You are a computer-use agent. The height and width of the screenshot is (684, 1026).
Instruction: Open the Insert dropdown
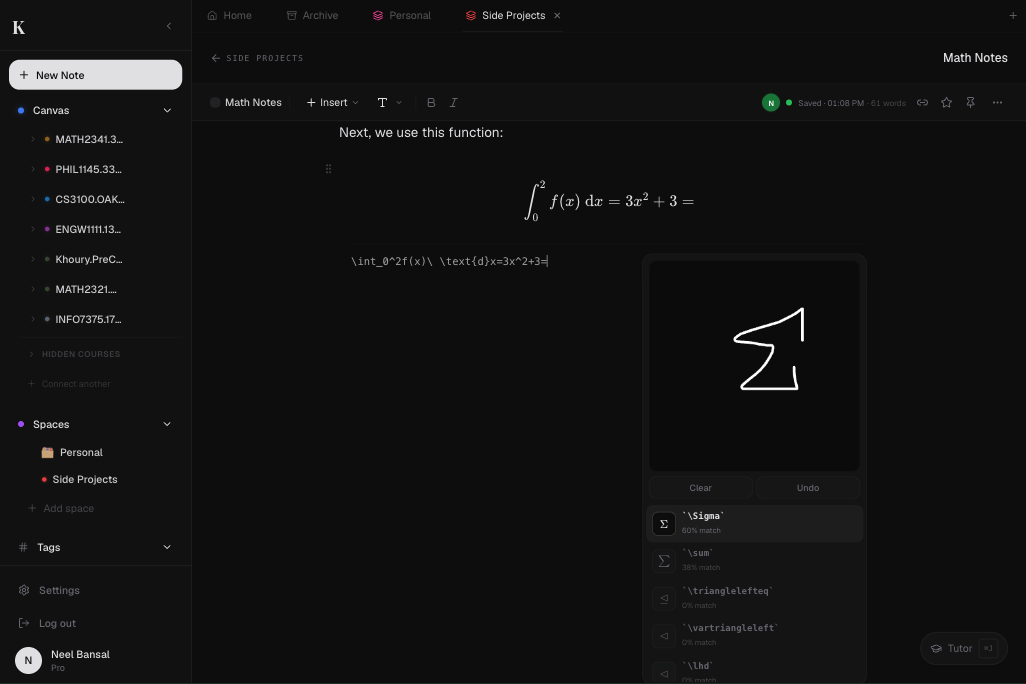pyautogui.click(x=332, y=103)
